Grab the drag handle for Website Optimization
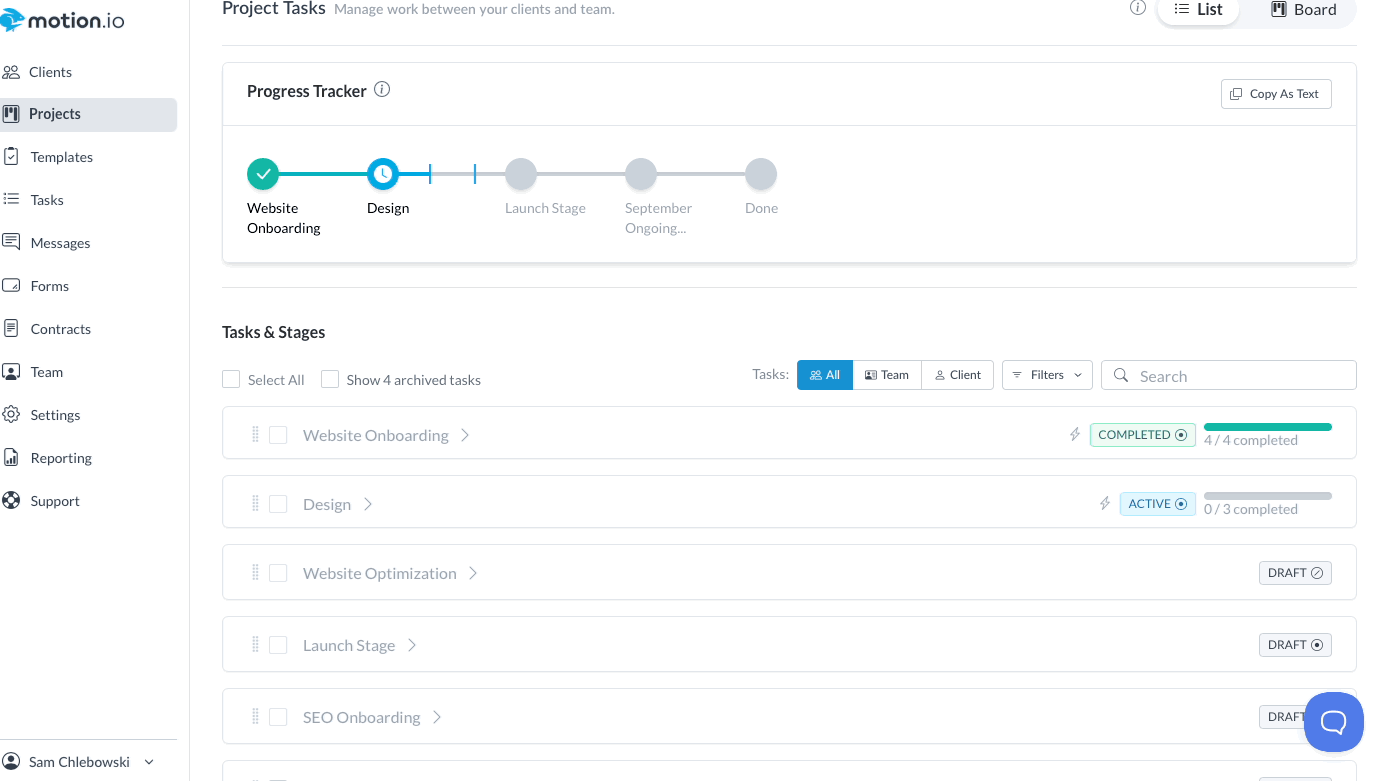This screenshot has width=1384, height=781. click(x=255, y=573)
